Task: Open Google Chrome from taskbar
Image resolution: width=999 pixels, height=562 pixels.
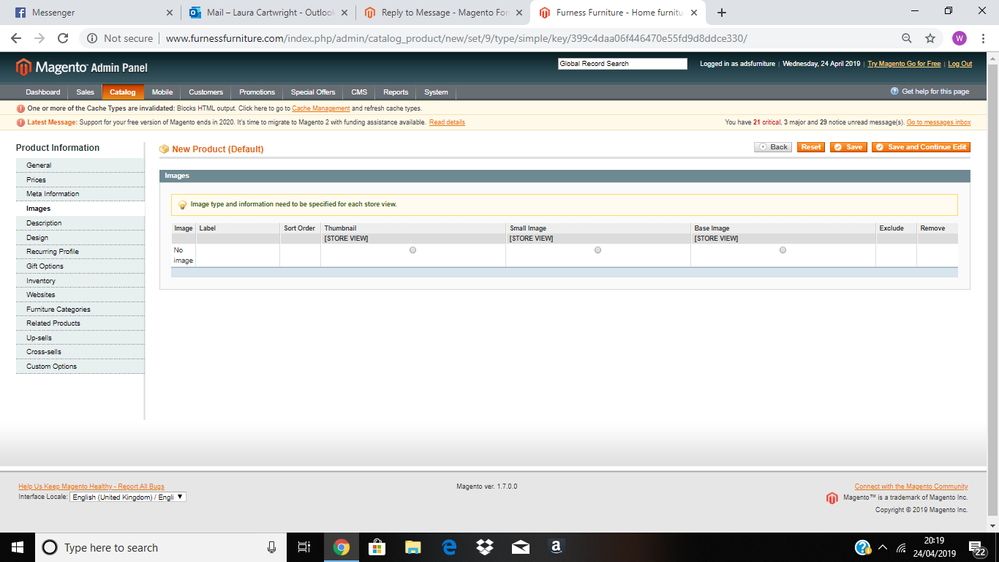Action: [341, 547]
